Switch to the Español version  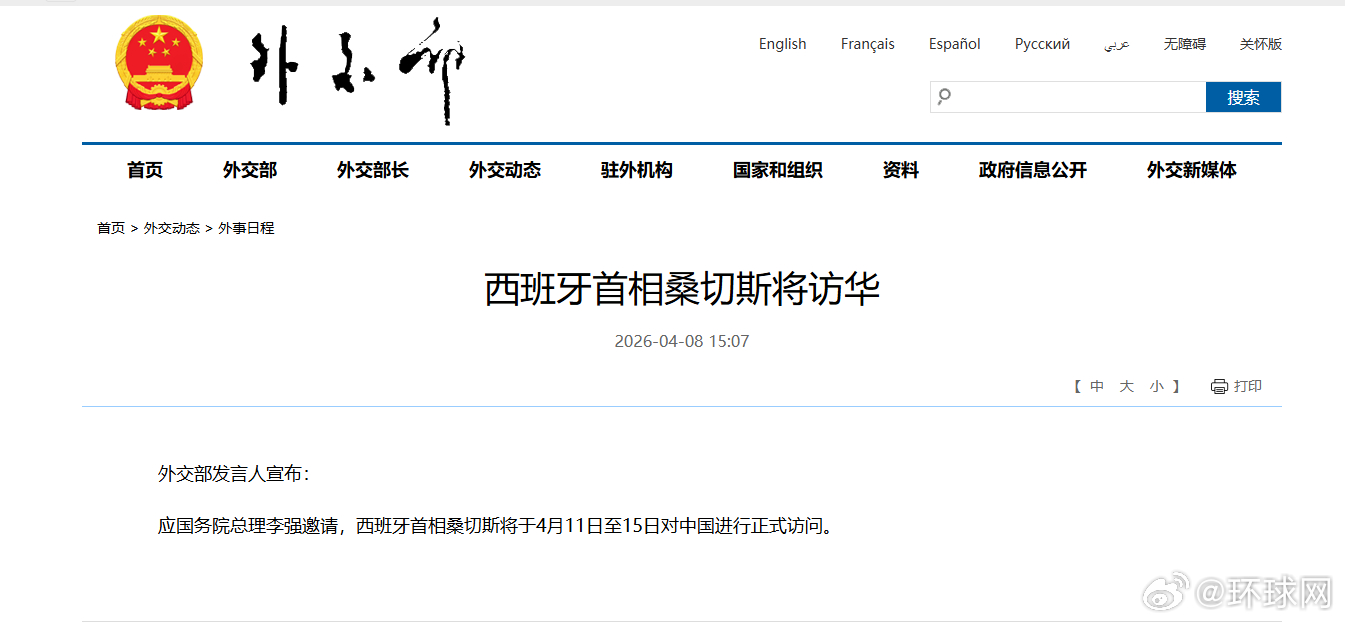954,44
